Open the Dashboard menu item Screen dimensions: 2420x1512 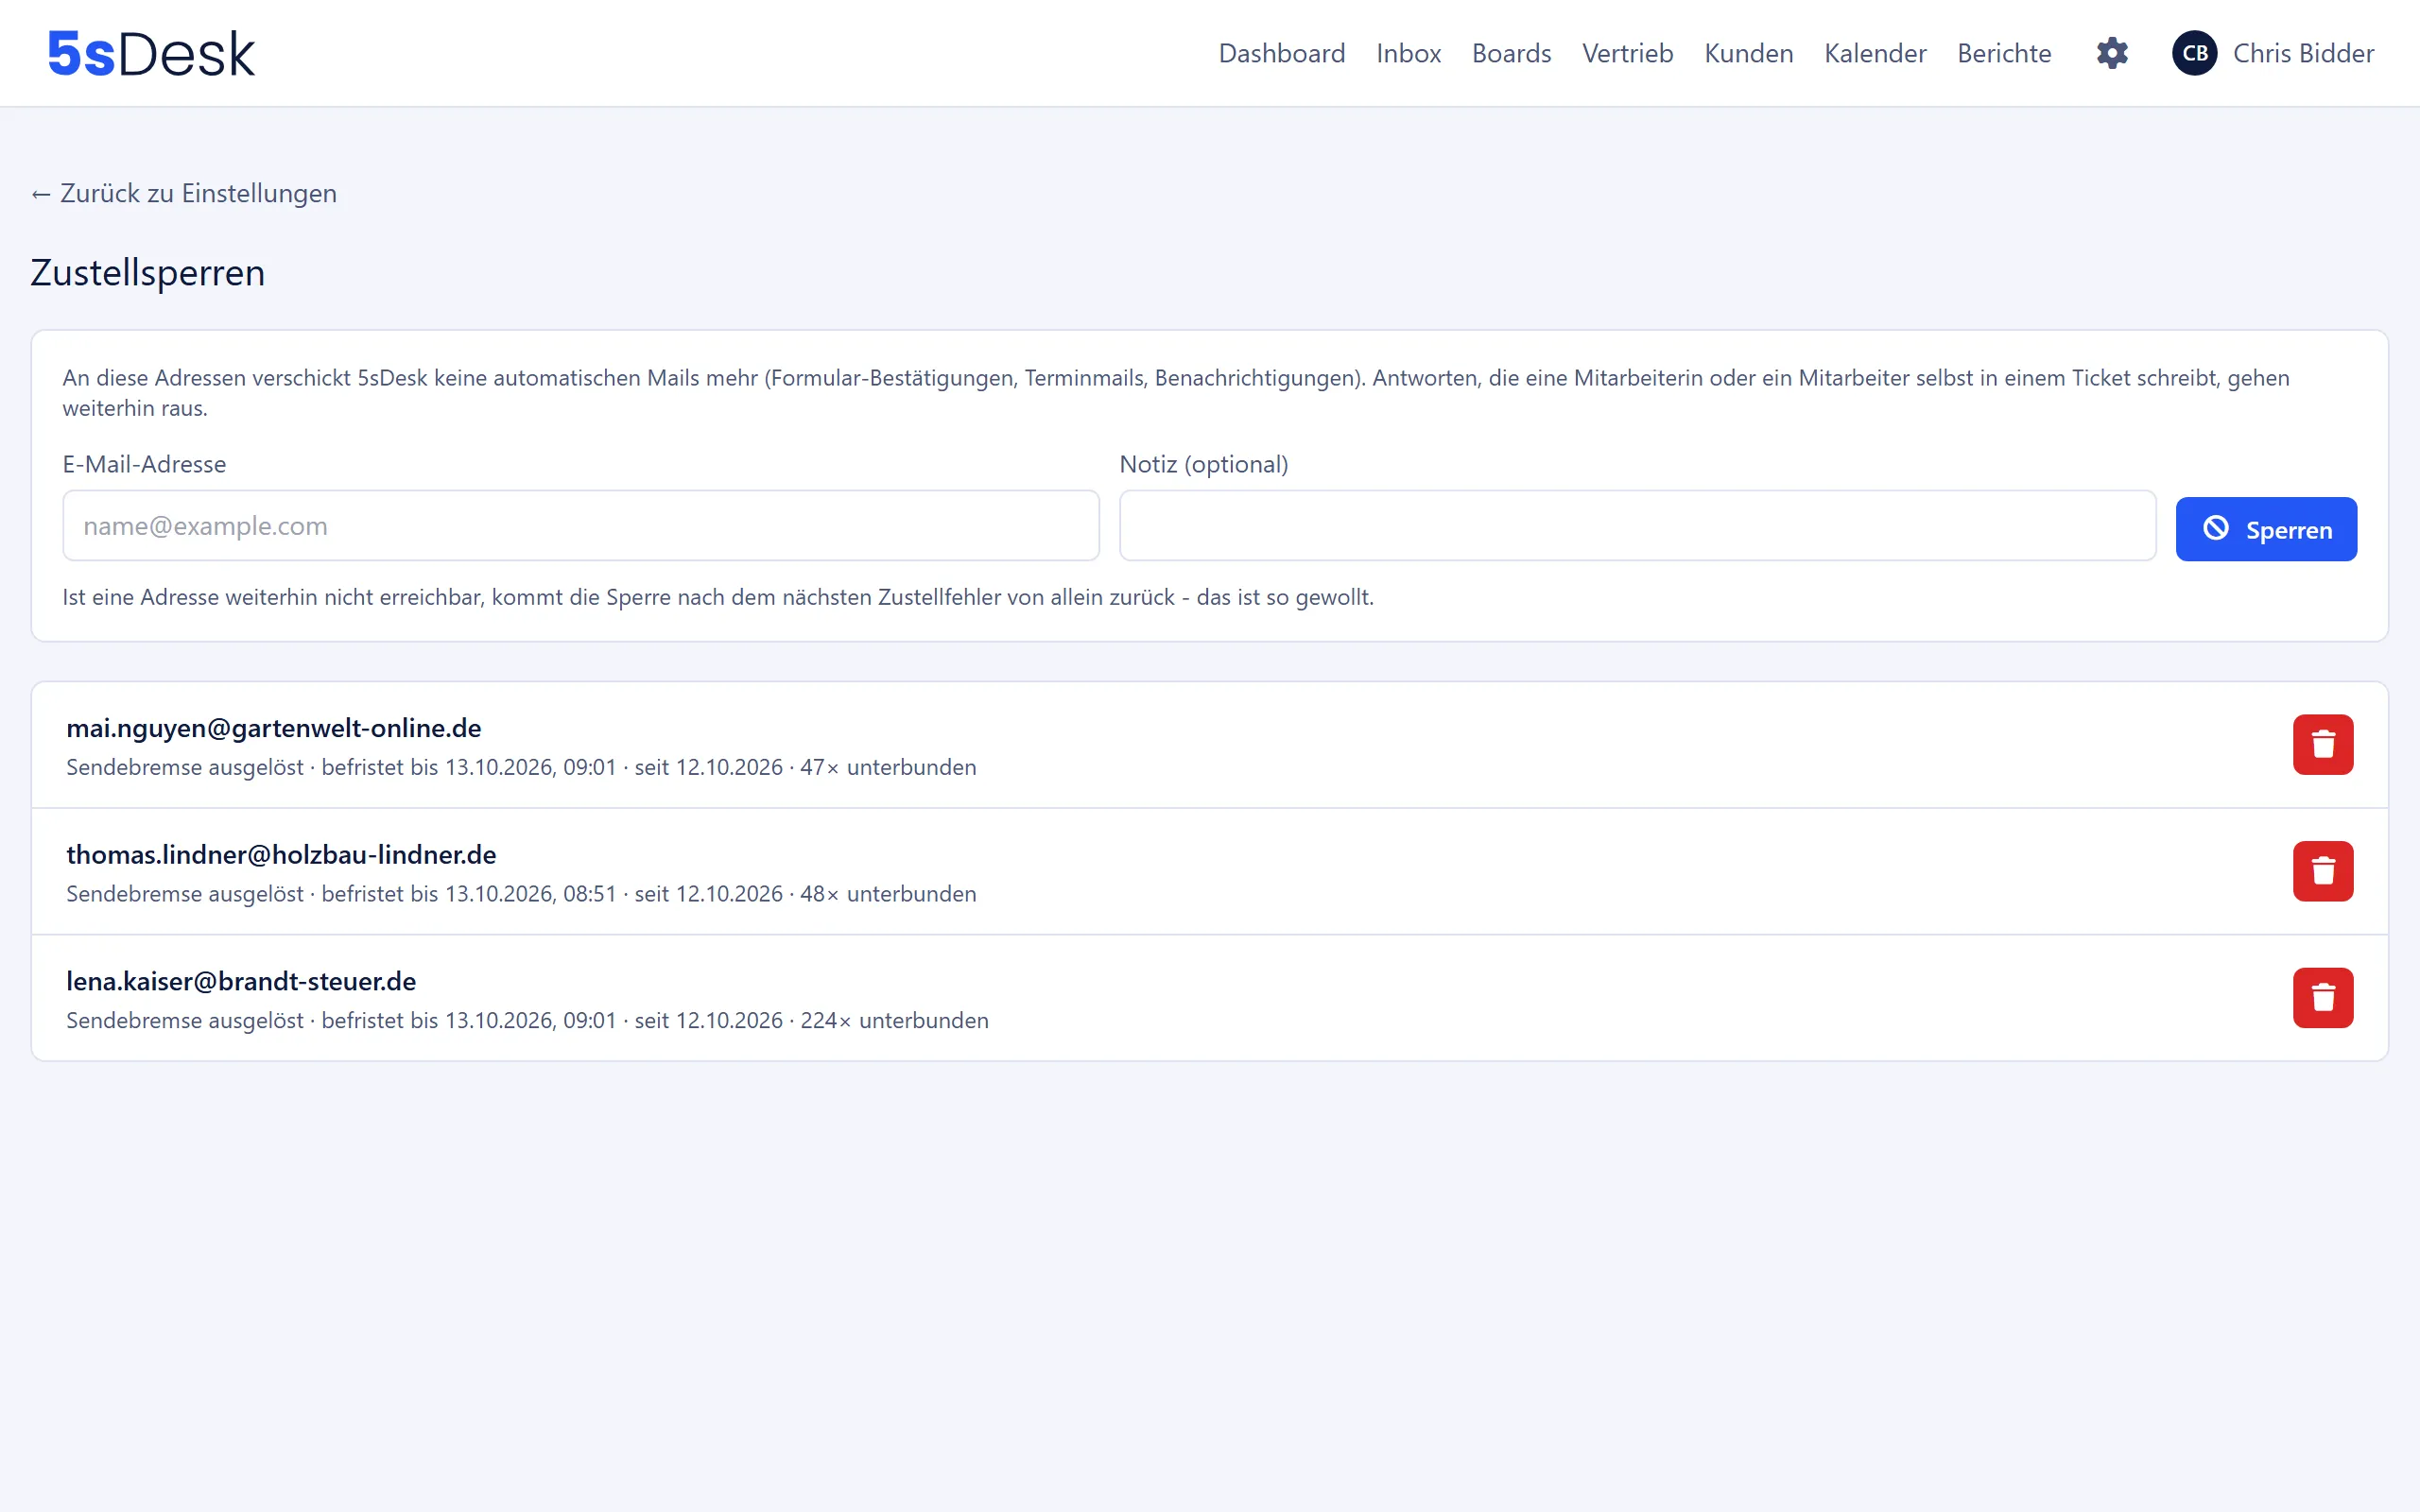coord(1282,53)
